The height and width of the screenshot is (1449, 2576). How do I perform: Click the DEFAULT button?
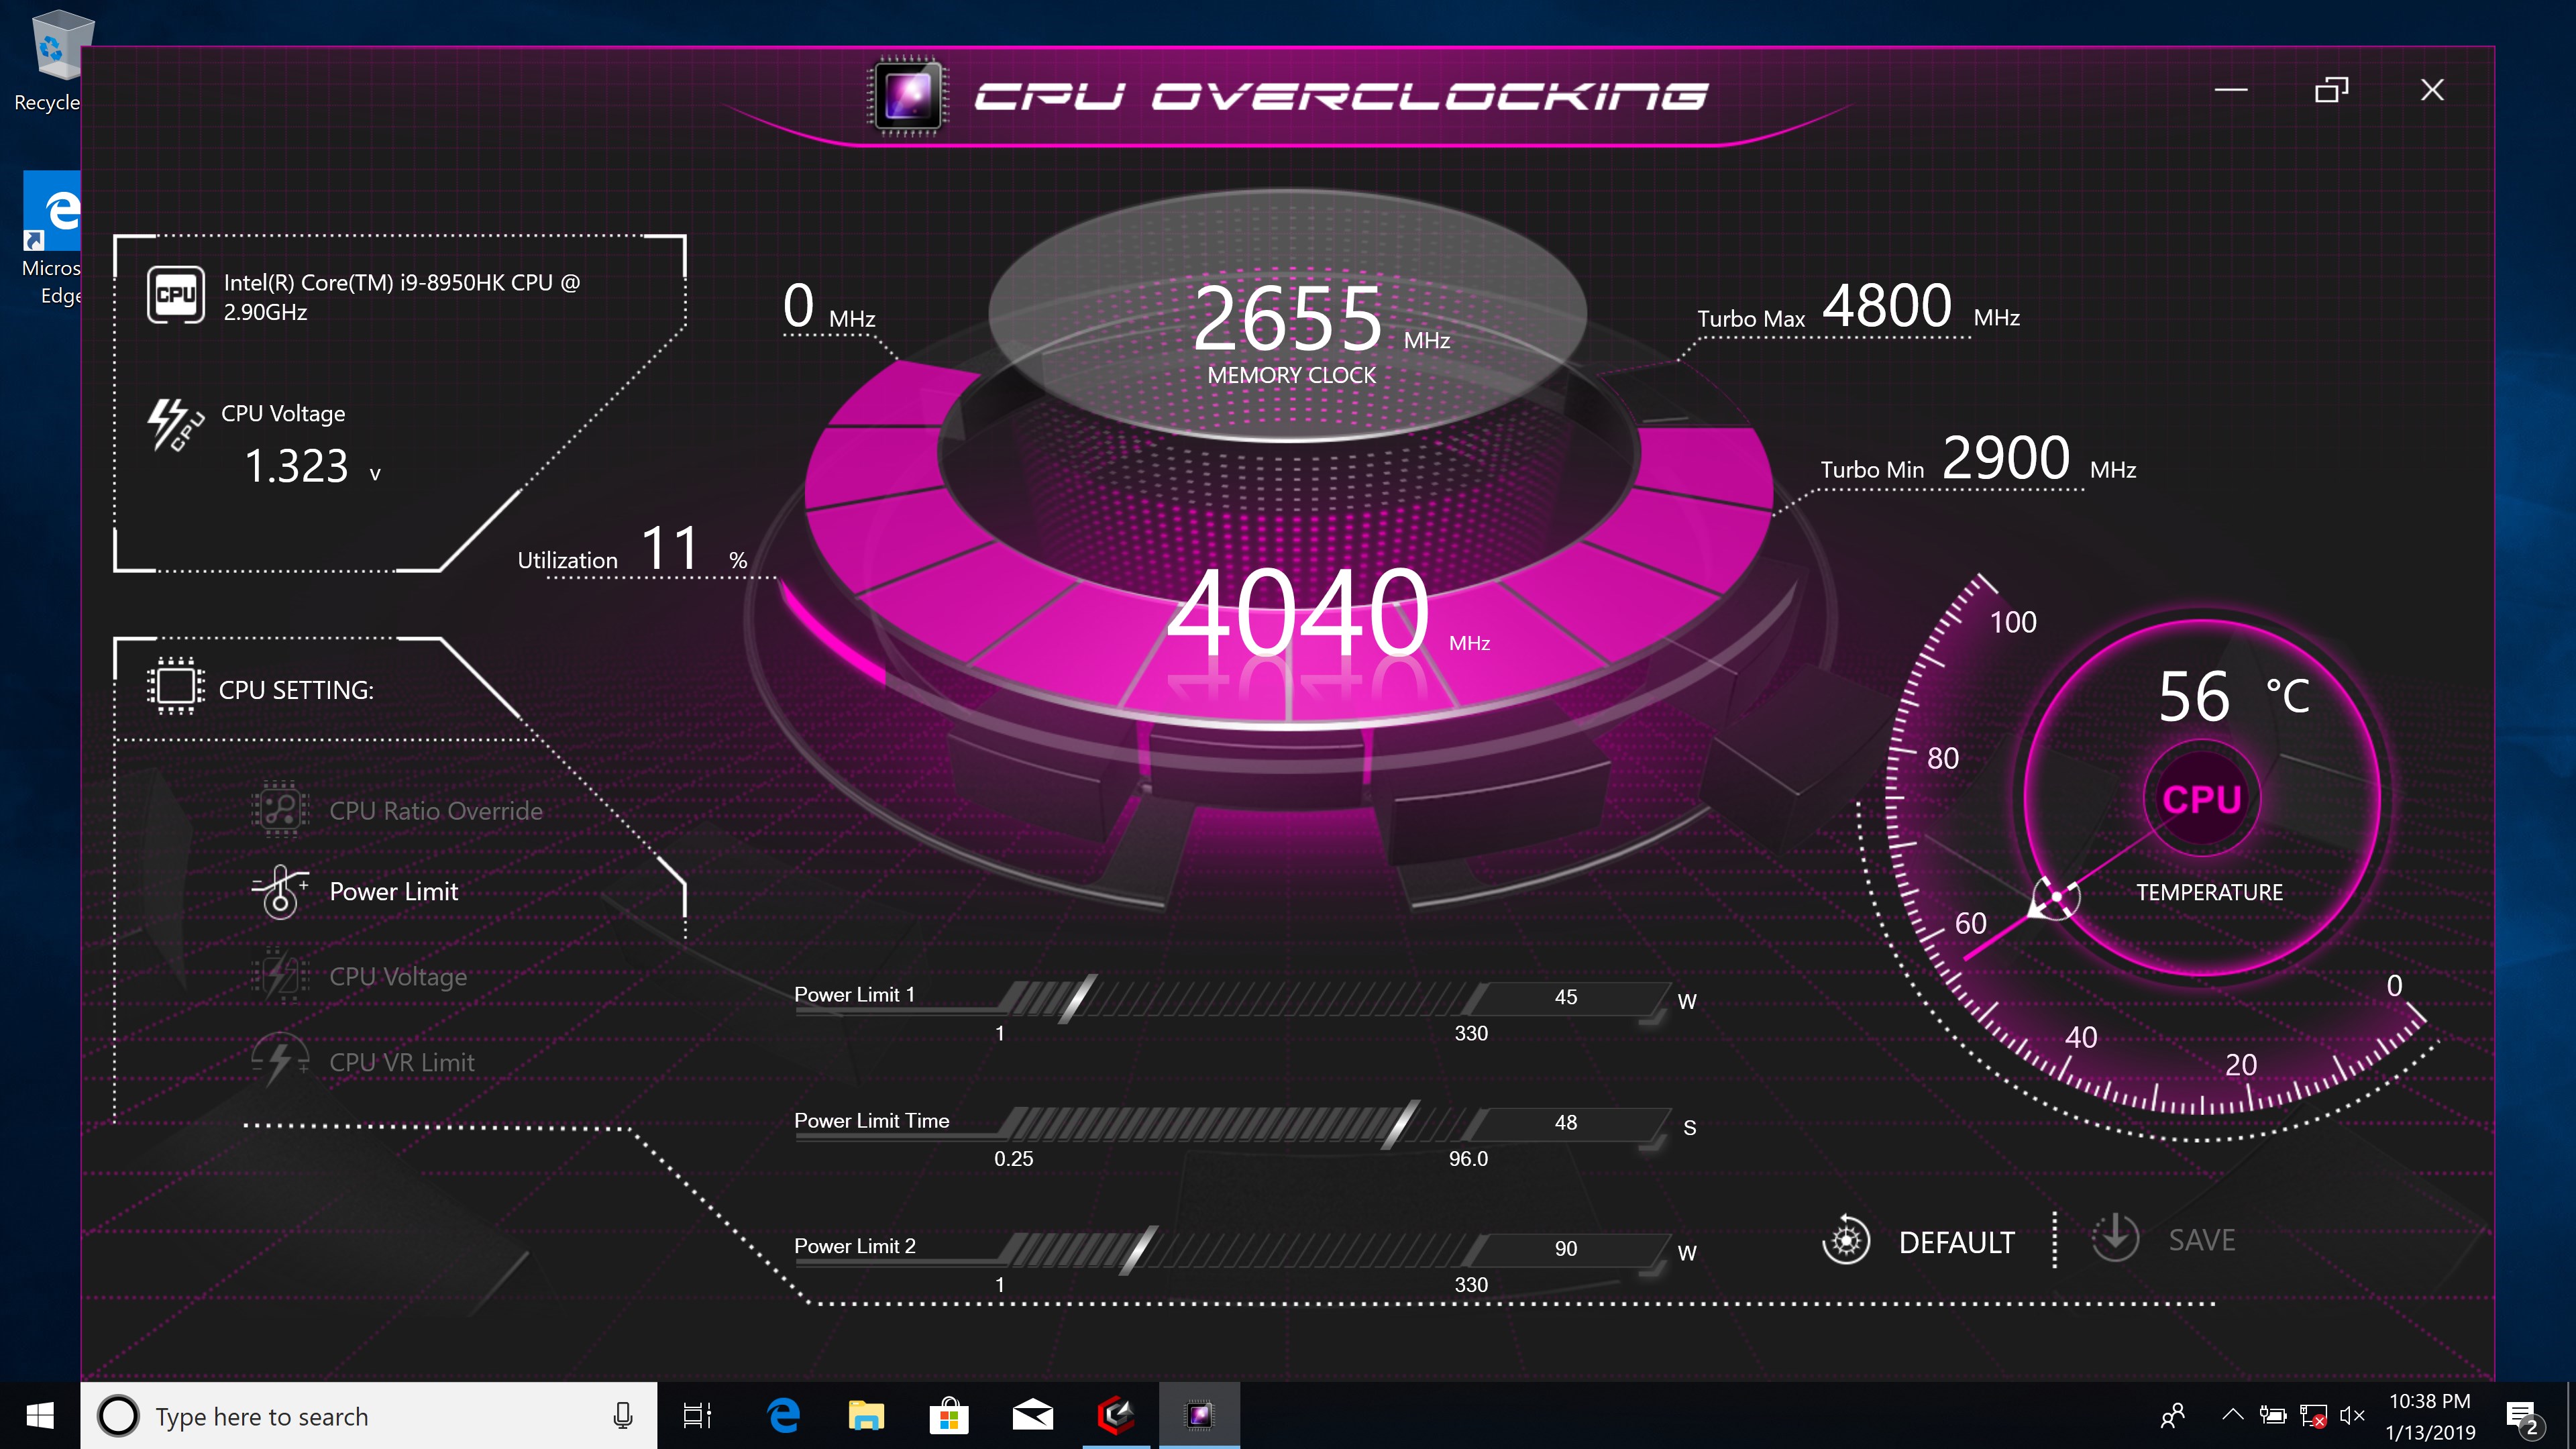click(x=1956, y=1242)
